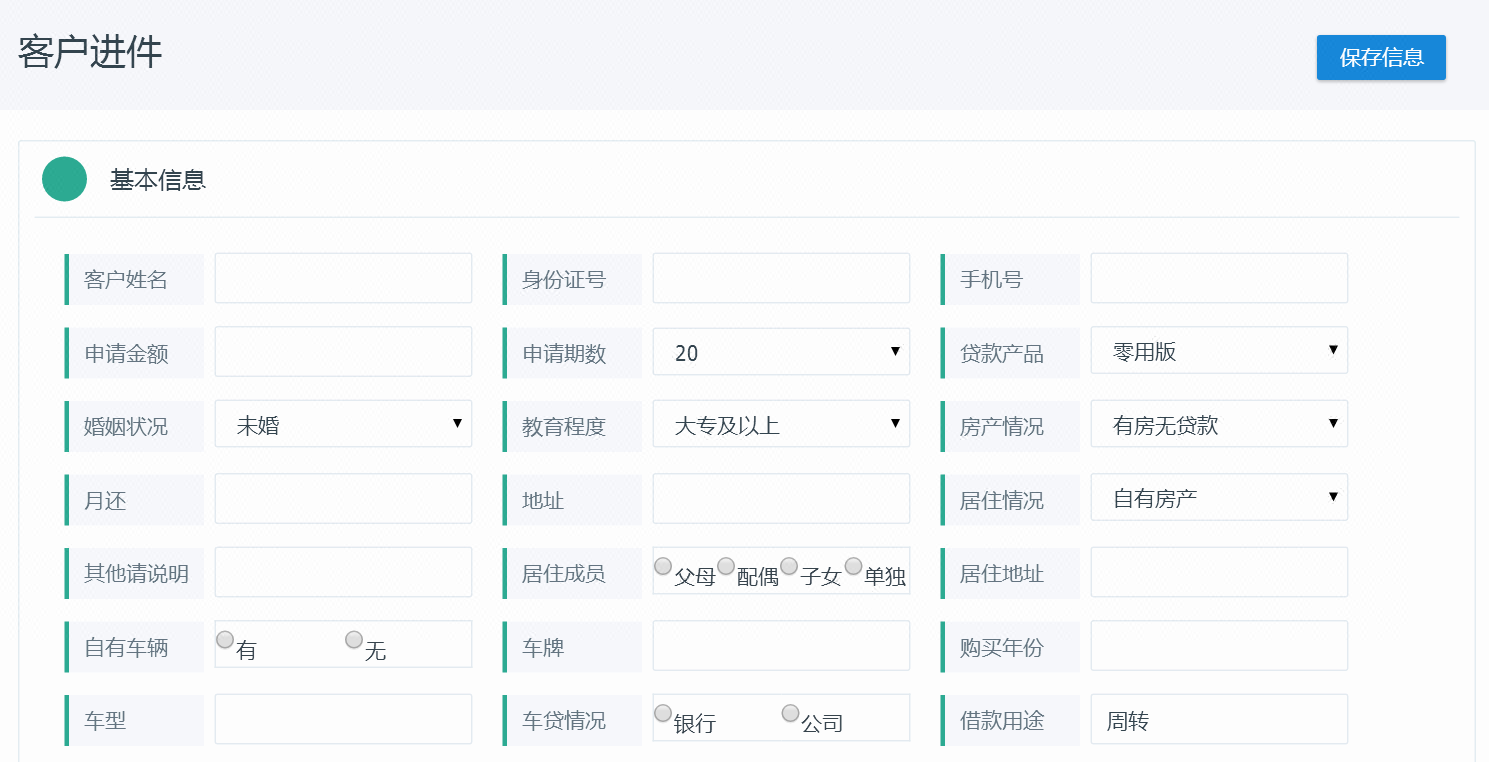Image resolution: width=1489 pixels, height=762 pixels.
Task: Choose 银行 for 车贷情况
Action: click(663, 713)
